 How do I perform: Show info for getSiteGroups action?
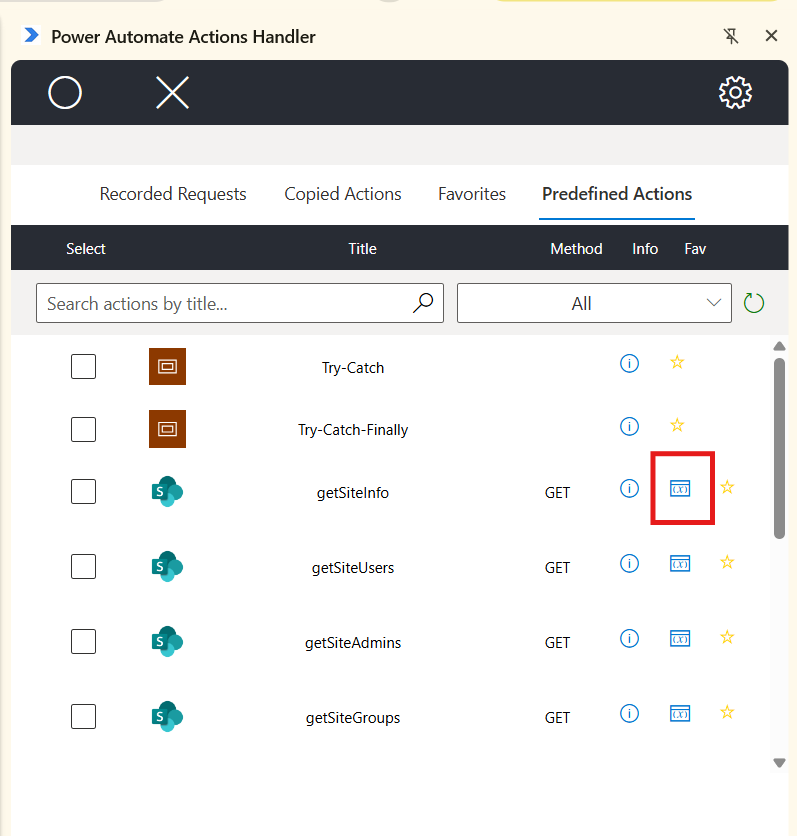pyautogui.click(x=629, y=714)
